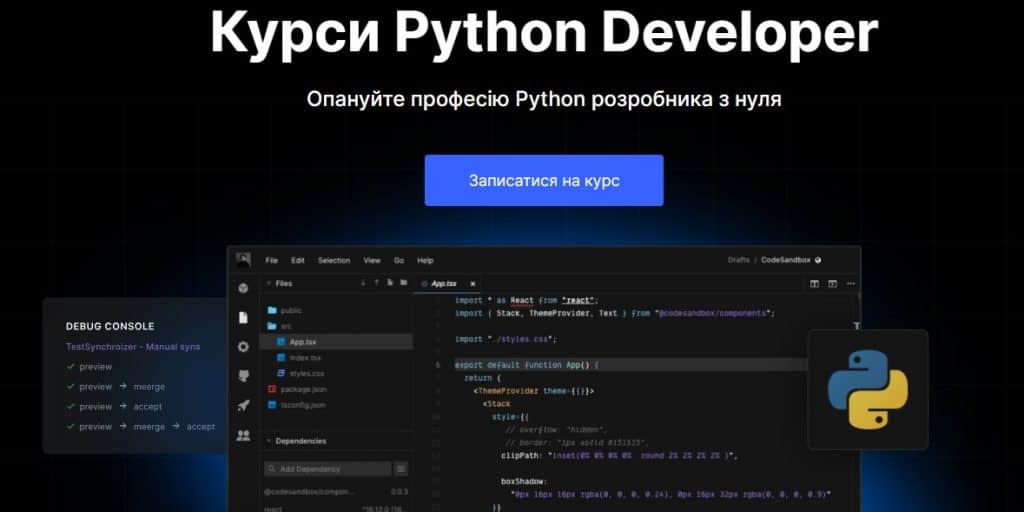The width and height of the screenshot is (1024, 512).
Task: Click the import './styles.css' code line
Action: 505,340
